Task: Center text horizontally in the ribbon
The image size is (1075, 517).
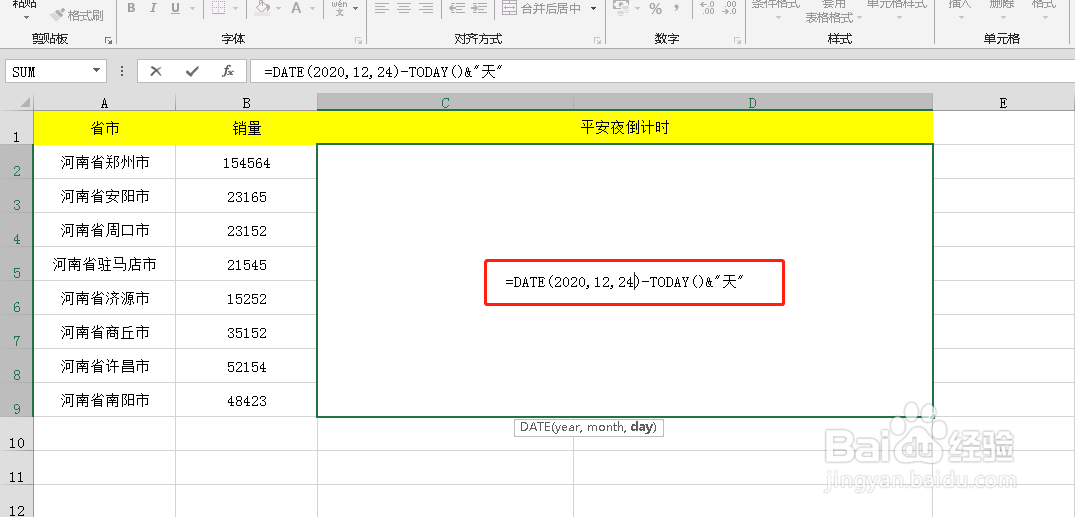Action: [x=404, y=8]
